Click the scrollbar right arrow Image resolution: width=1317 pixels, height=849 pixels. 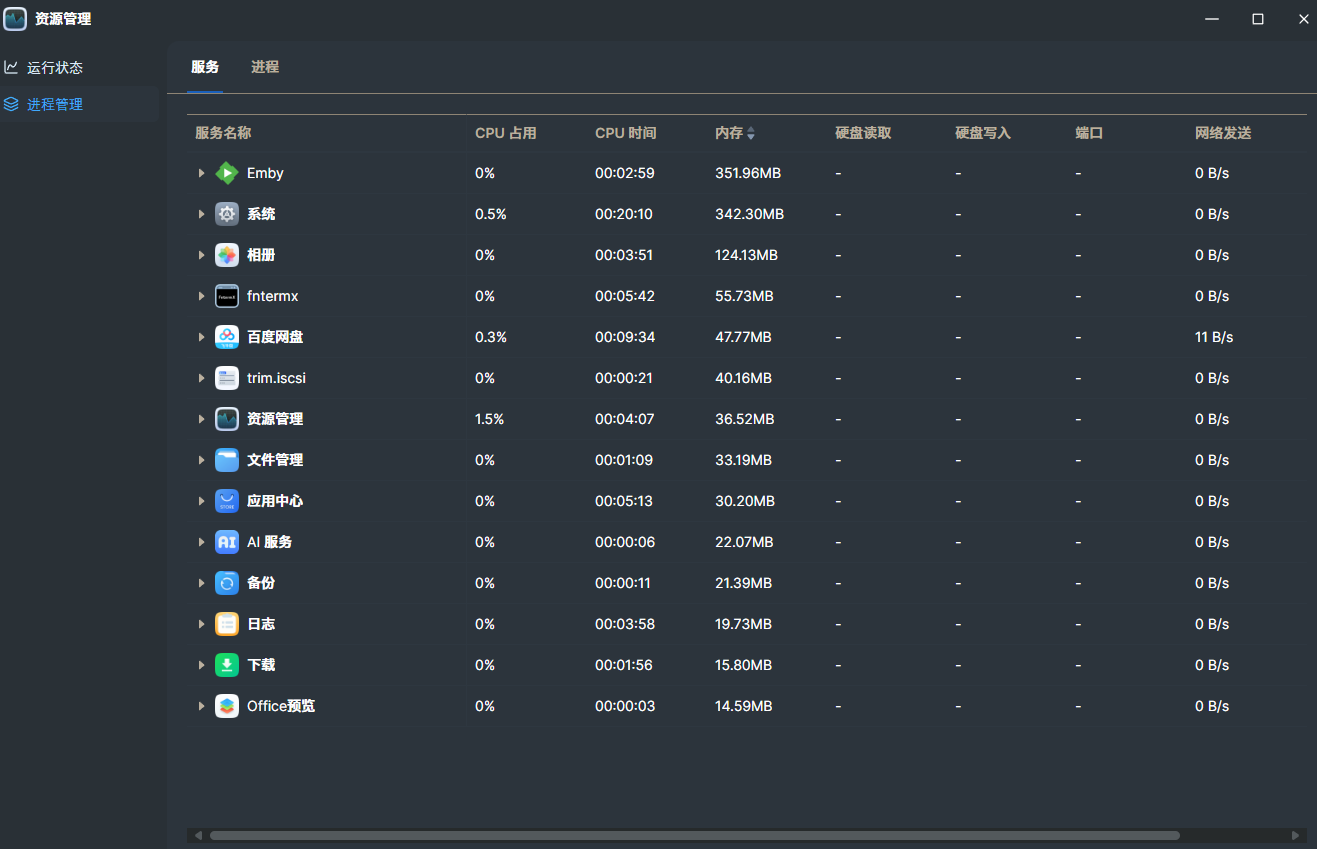click(1296, 835)
